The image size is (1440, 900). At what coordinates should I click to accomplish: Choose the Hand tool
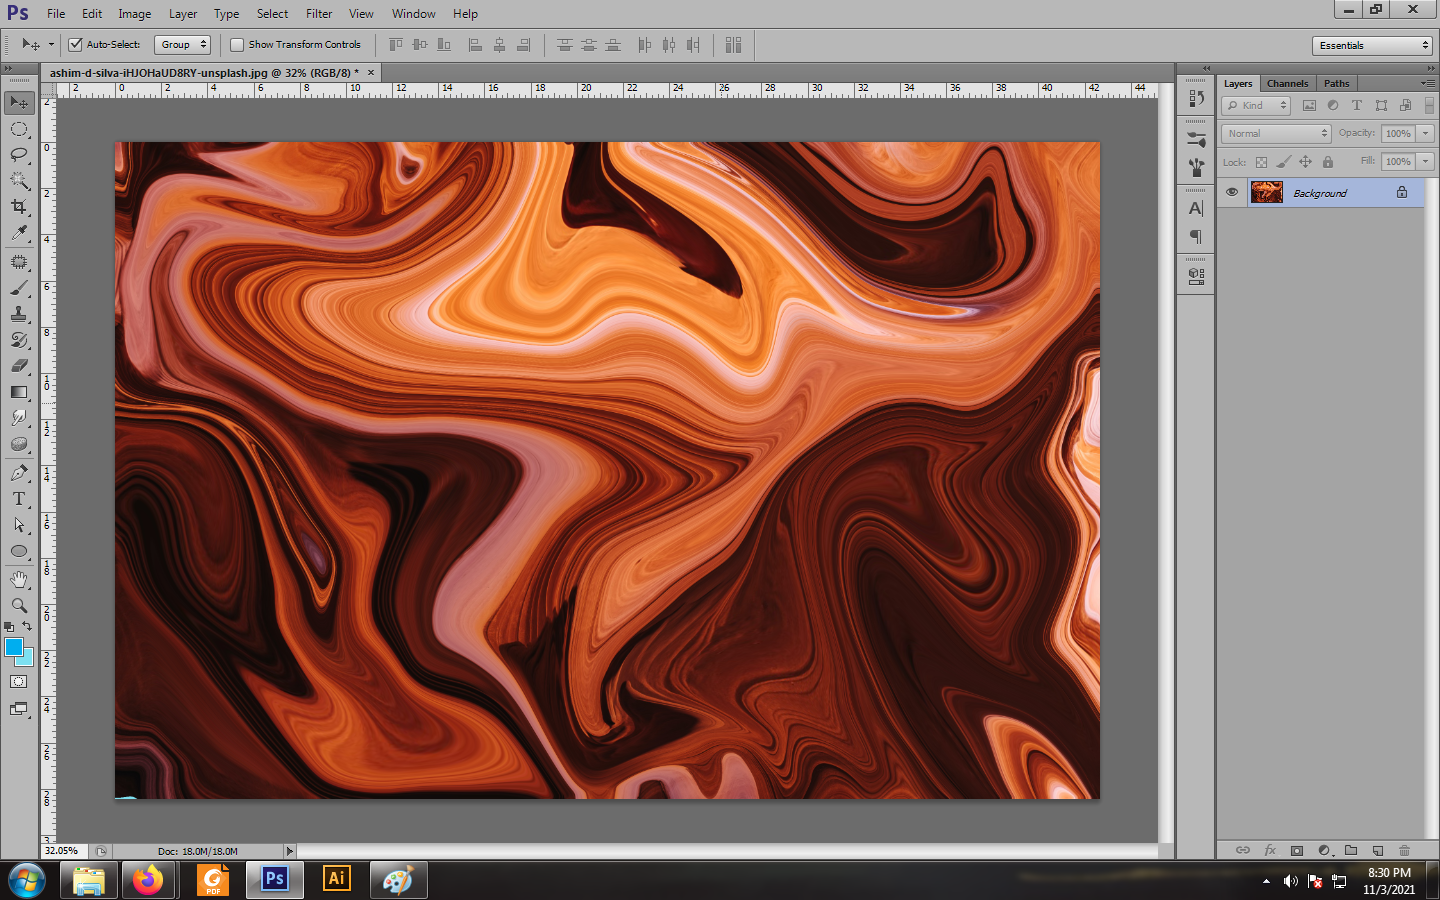(19, 579)
